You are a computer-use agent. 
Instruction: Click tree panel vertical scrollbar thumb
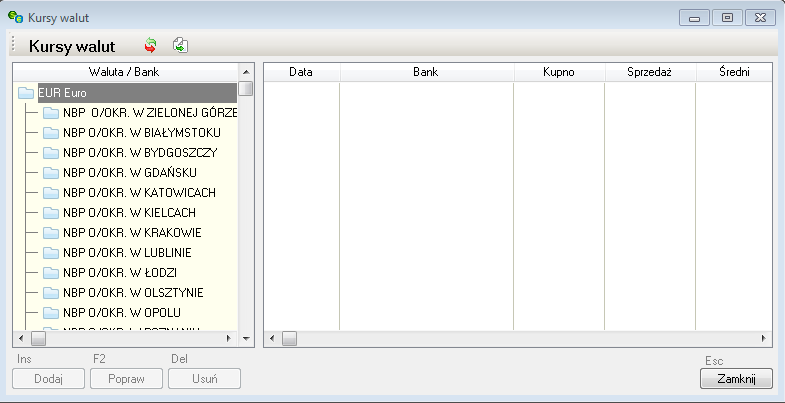pos(246,89)
